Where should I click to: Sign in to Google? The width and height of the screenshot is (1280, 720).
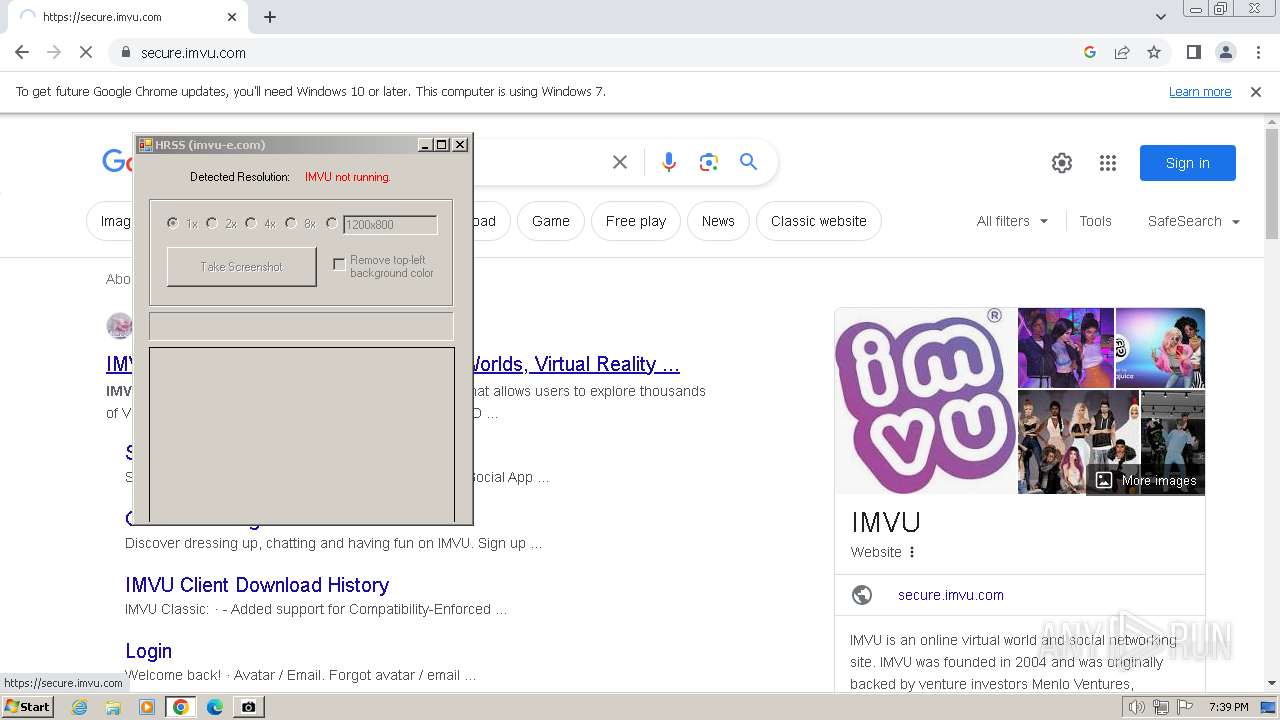click(1187, 163)
